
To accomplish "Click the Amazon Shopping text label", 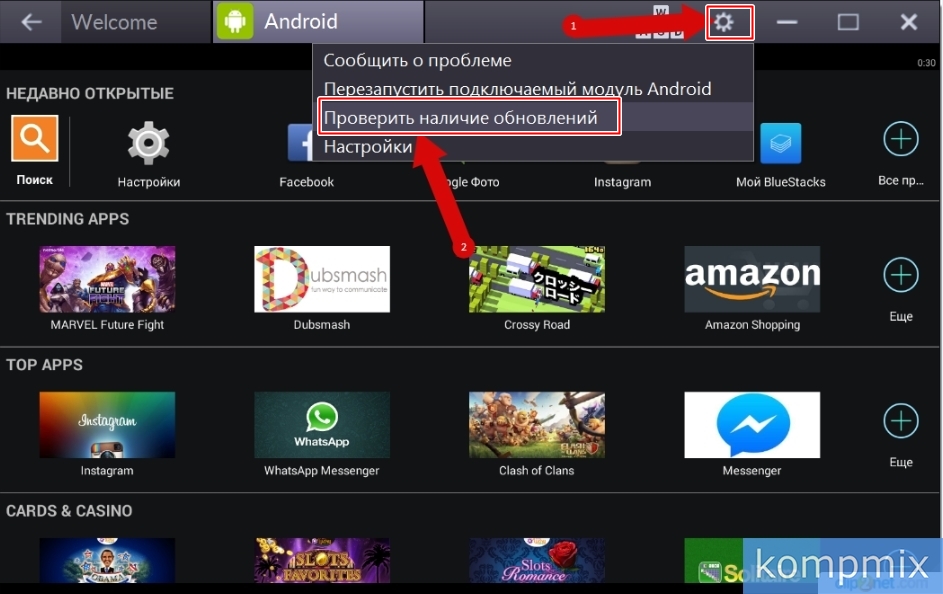I will [x=752, y=325].
